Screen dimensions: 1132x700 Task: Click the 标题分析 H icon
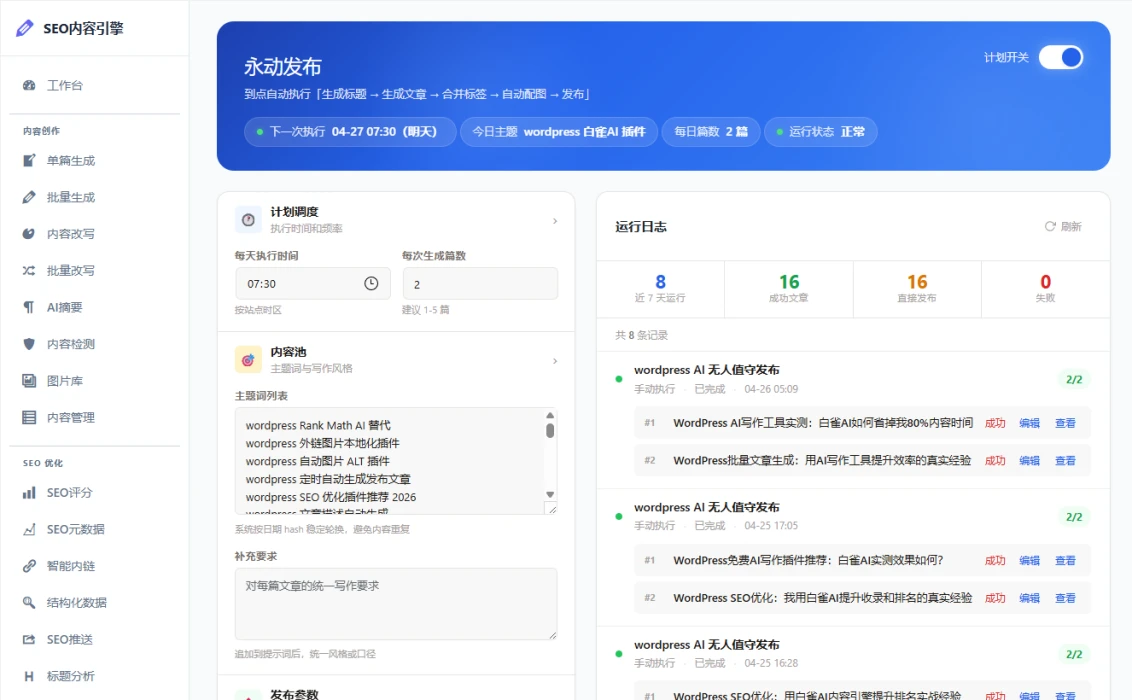point(29,676)
